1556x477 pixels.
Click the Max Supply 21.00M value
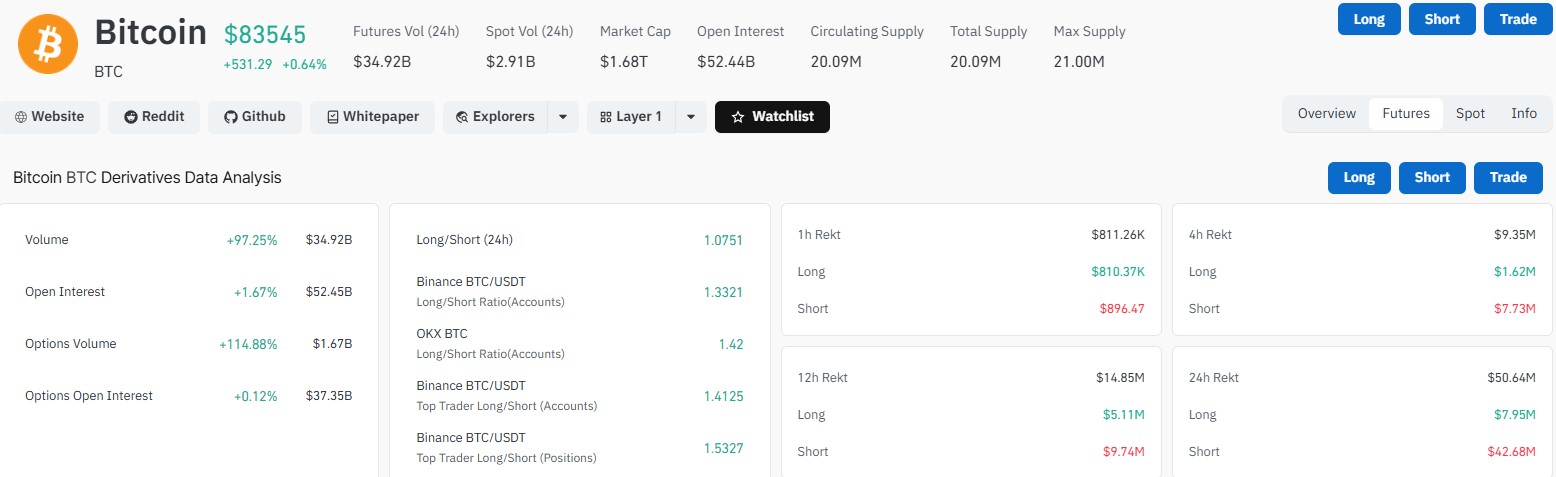[1079, 62]
